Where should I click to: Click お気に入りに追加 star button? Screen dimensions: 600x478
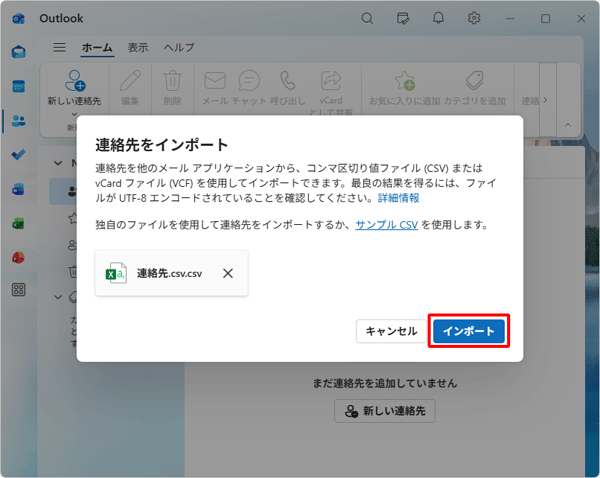pyautogui.click(x=404, y=88)
